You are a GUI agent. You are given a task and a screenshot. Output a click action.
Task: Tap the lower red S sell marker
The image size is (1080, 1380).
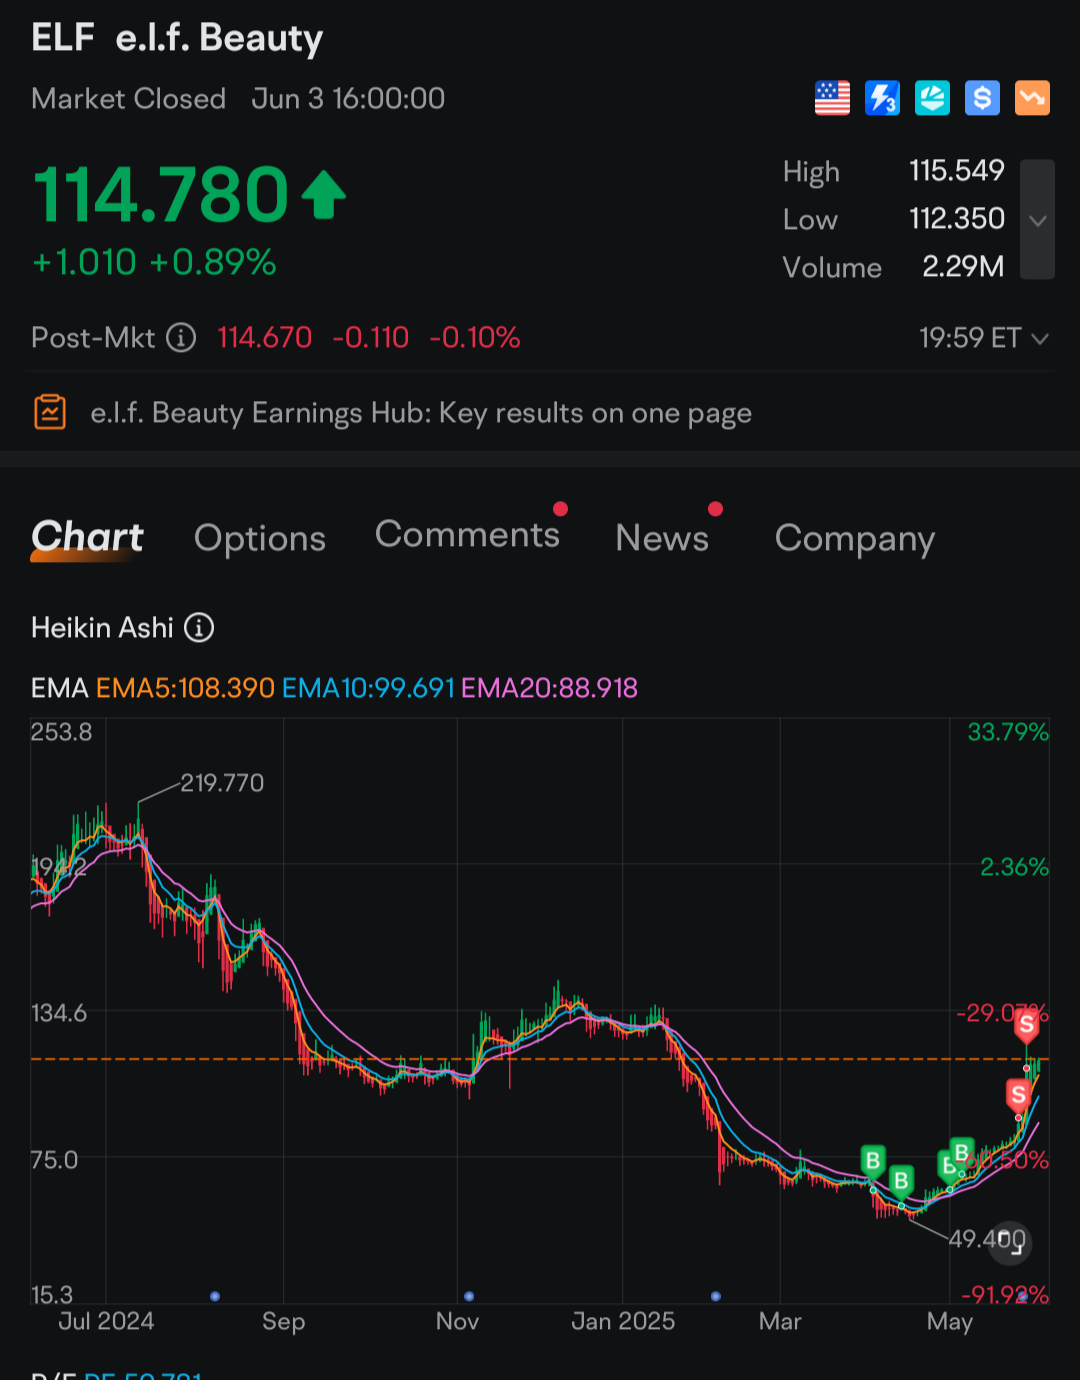(1018, 1094)
